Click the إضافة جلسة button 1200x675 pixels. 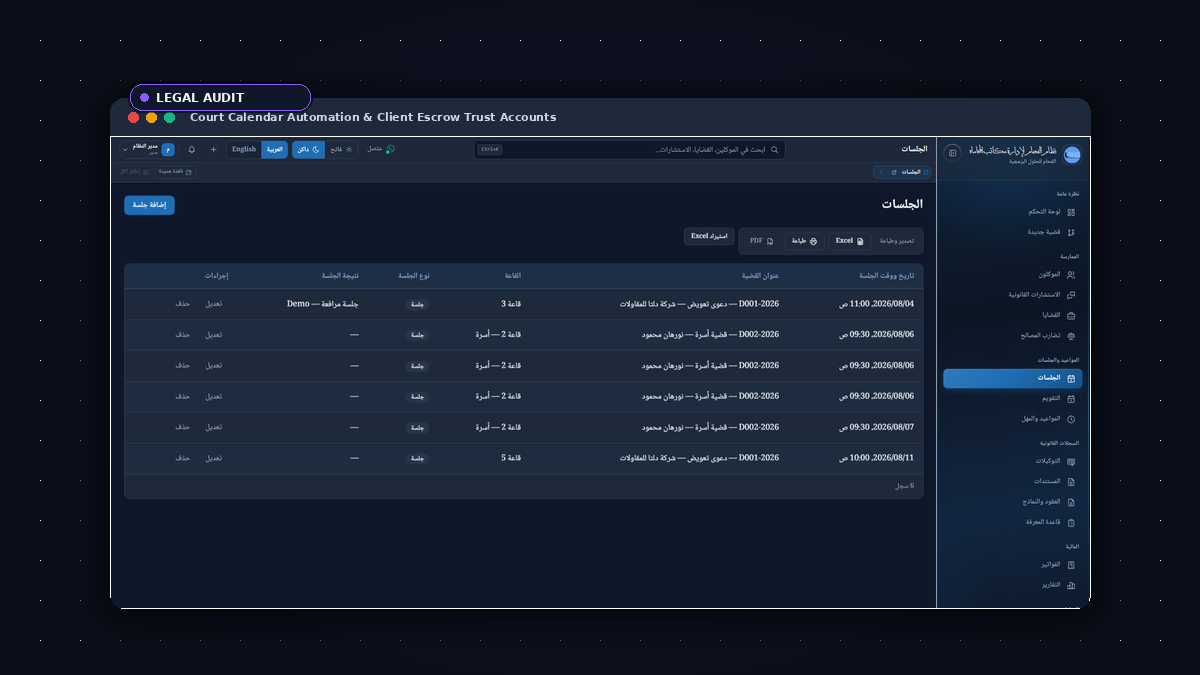point(149,205)
